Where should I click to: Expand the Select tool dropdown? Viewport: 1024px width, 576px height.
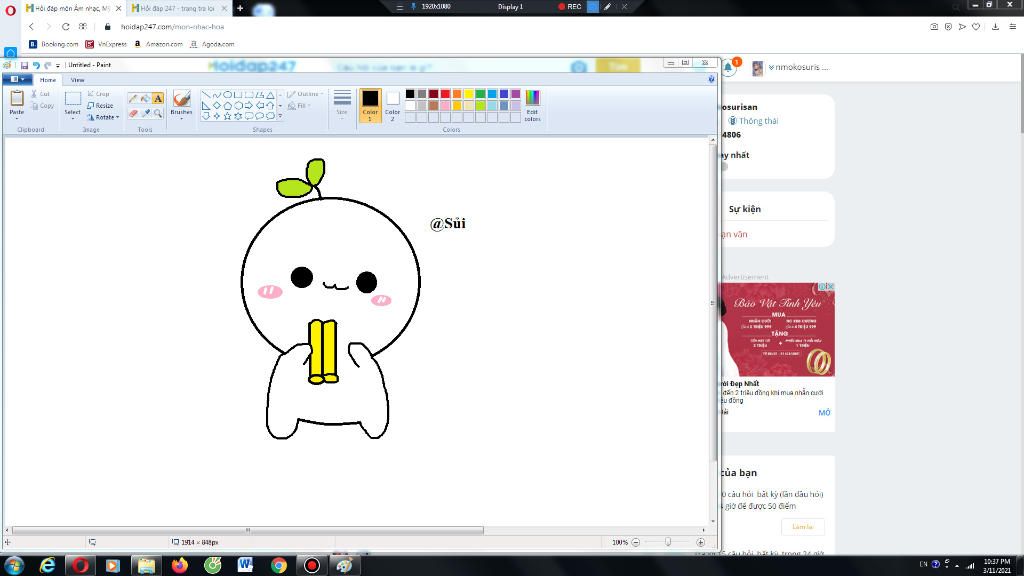pos(72,117)
